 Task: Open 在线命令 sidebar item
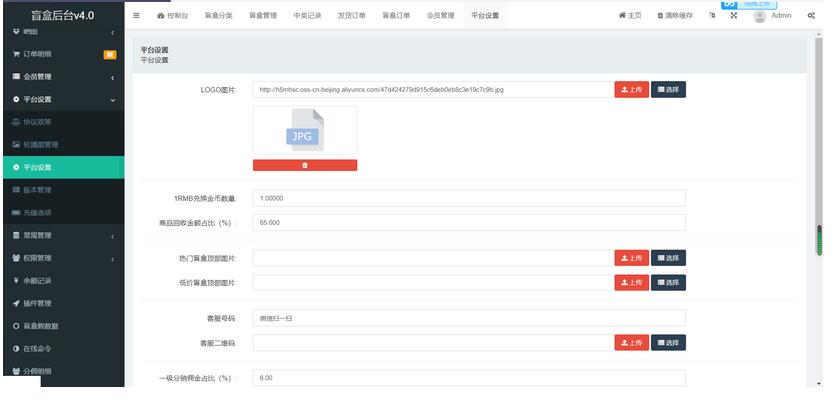coord(64,348)
